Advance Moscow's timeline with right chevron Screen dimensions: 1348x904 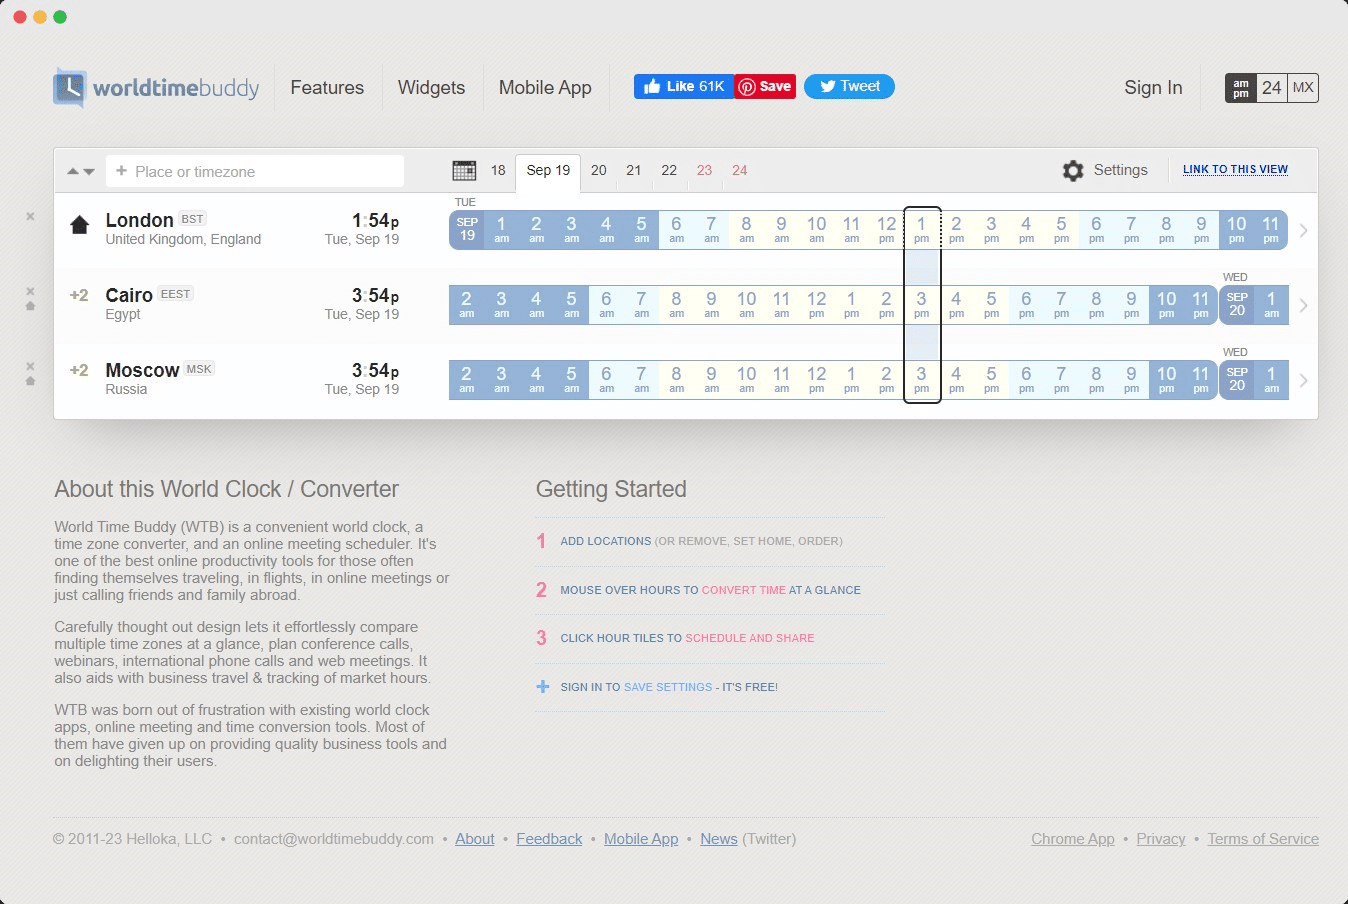[x=1304, y=380]
